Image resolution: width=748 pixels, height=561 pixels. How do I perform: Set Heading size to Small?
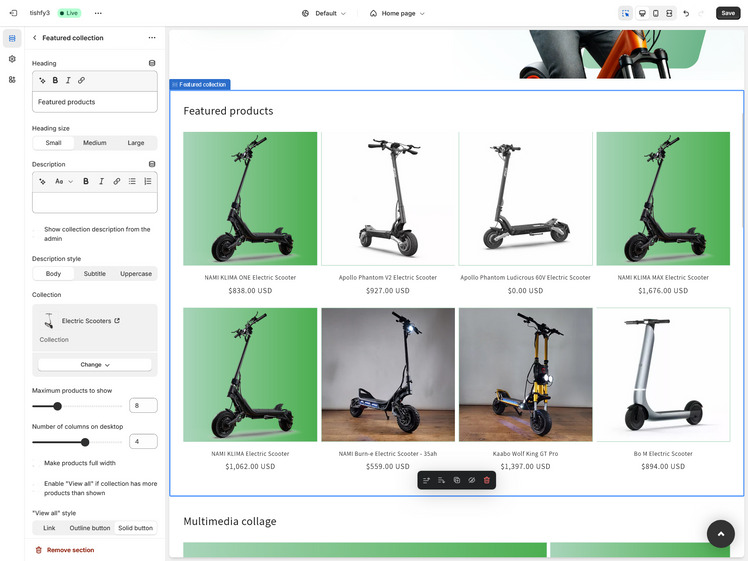[x=53, y=143]
